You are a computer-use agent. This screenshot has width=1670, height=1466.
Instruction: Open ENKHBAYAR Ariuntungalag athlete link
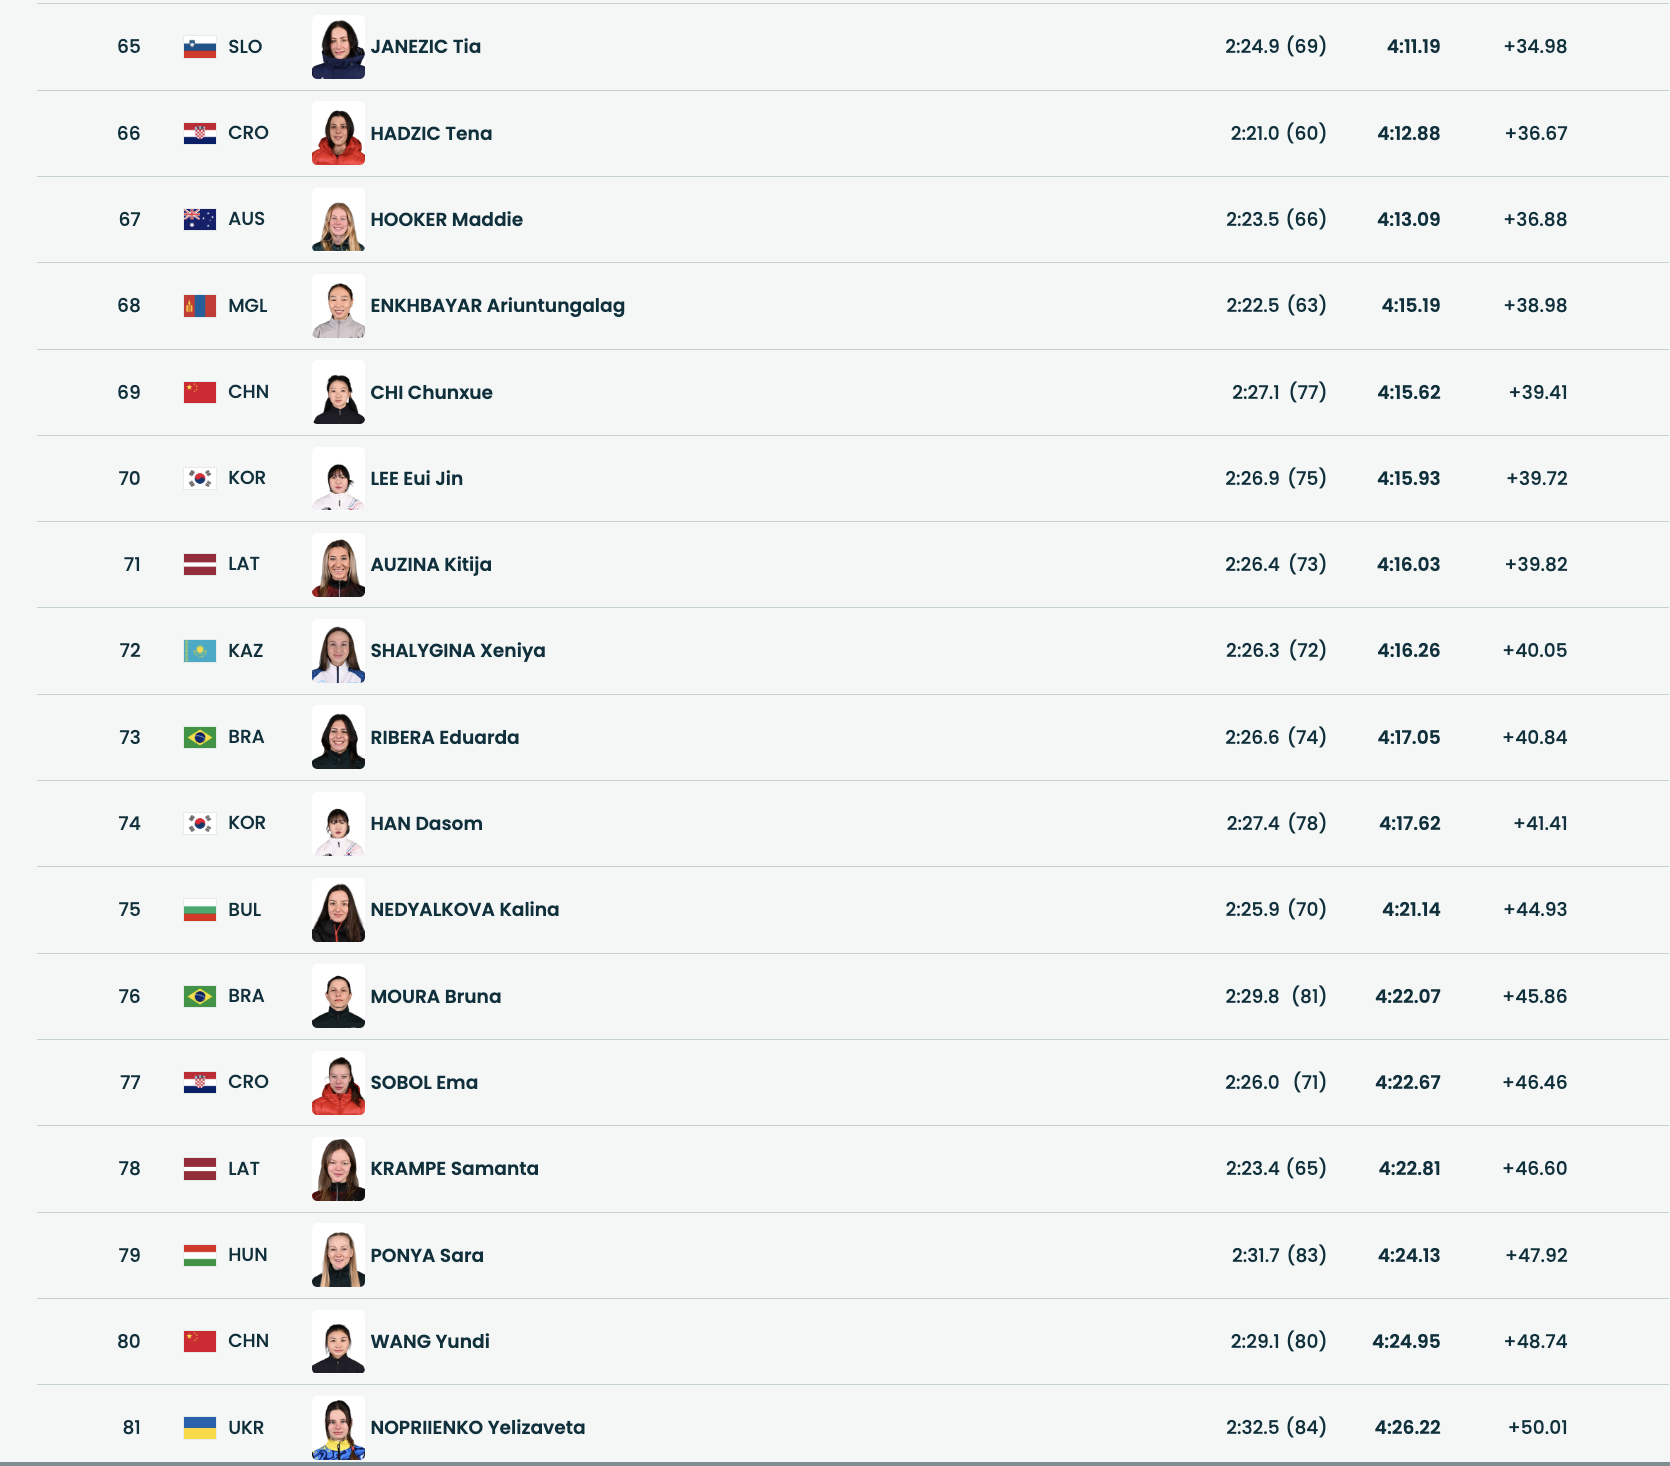497,306
